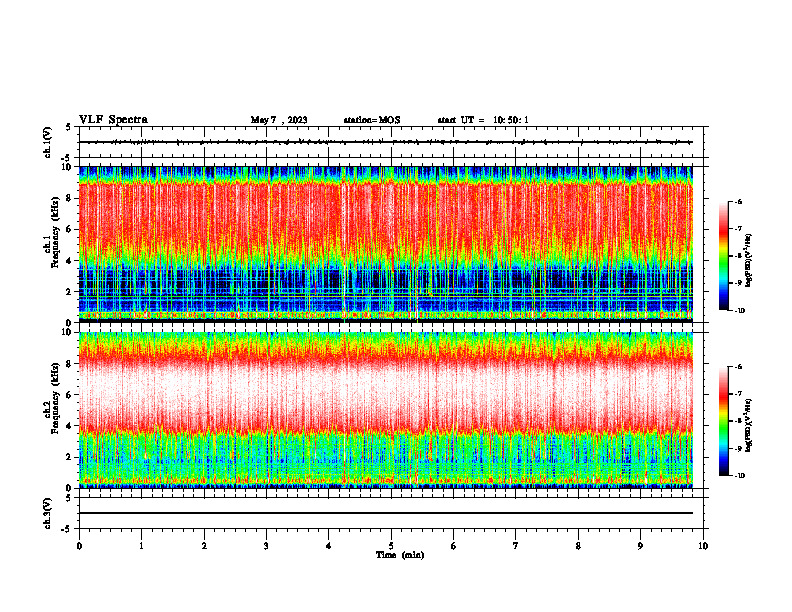Click time axis tick label "1"
This screenshot has height=612, width=792.
[141, 546]
